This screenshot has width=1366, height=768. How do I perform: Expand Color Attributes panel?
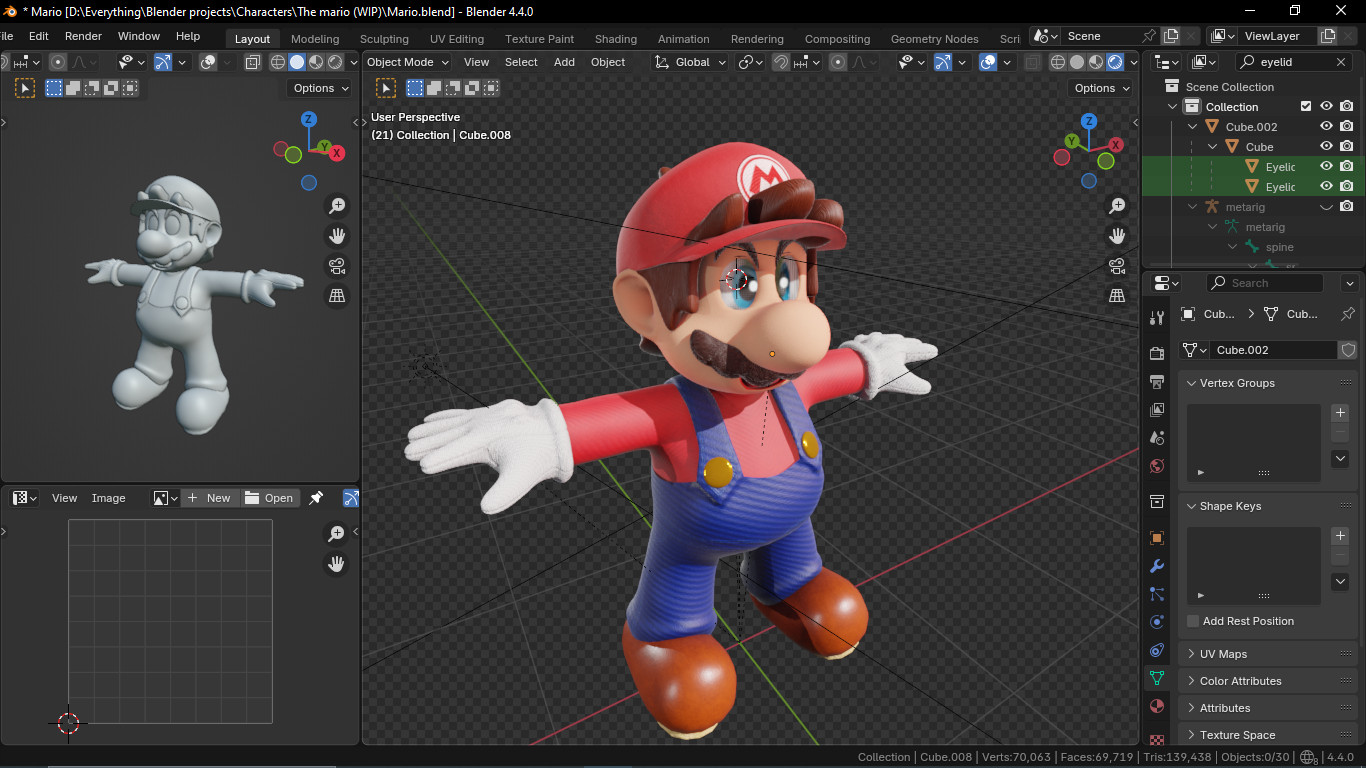(1192, 681)
